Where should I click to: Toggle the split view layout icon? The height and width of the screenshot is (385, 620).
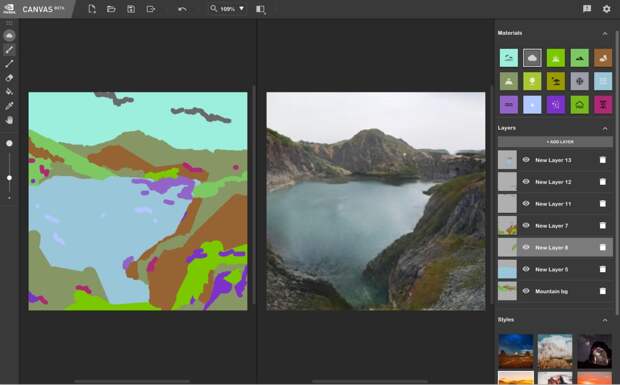[x=260, y=9]
